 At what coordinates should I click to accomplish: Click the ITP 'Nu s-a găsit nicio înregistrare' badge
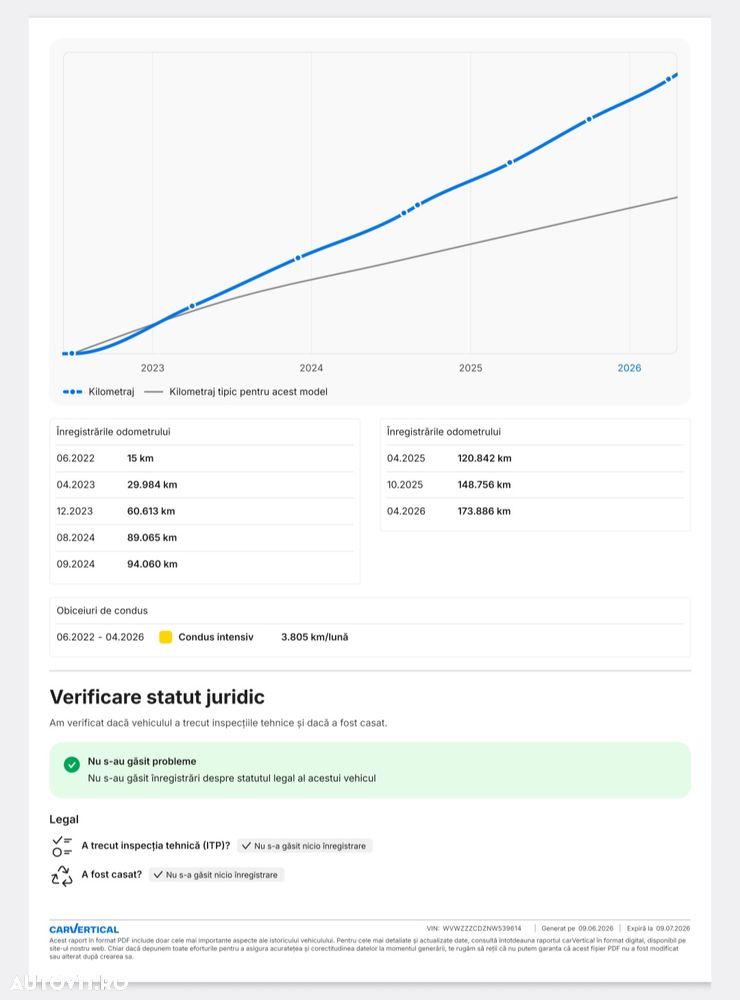[x=304, y=846]
